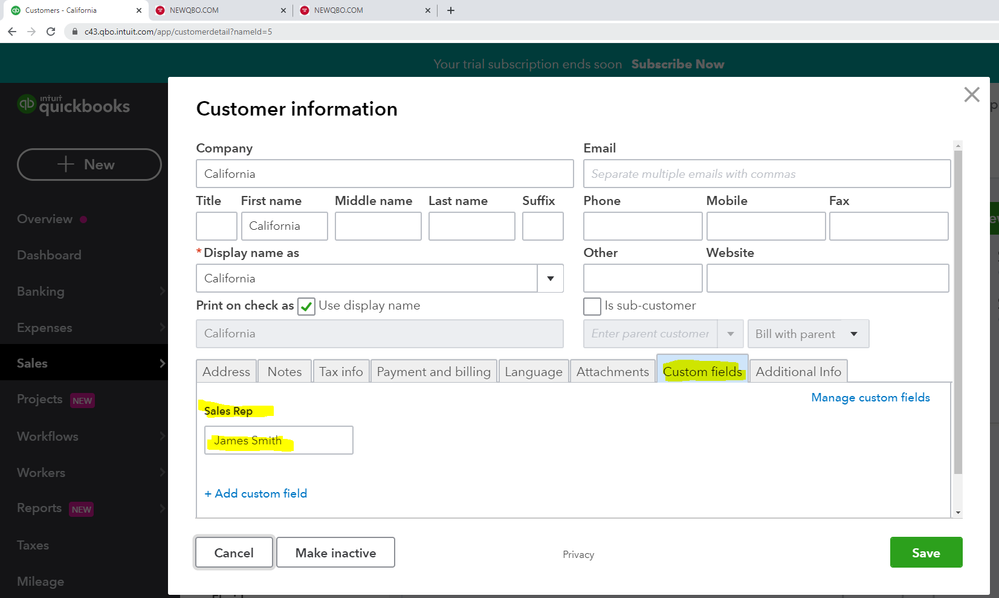The image size is (999, 598).
Task: Click Add custom field
Action: [x=255, y=493]
